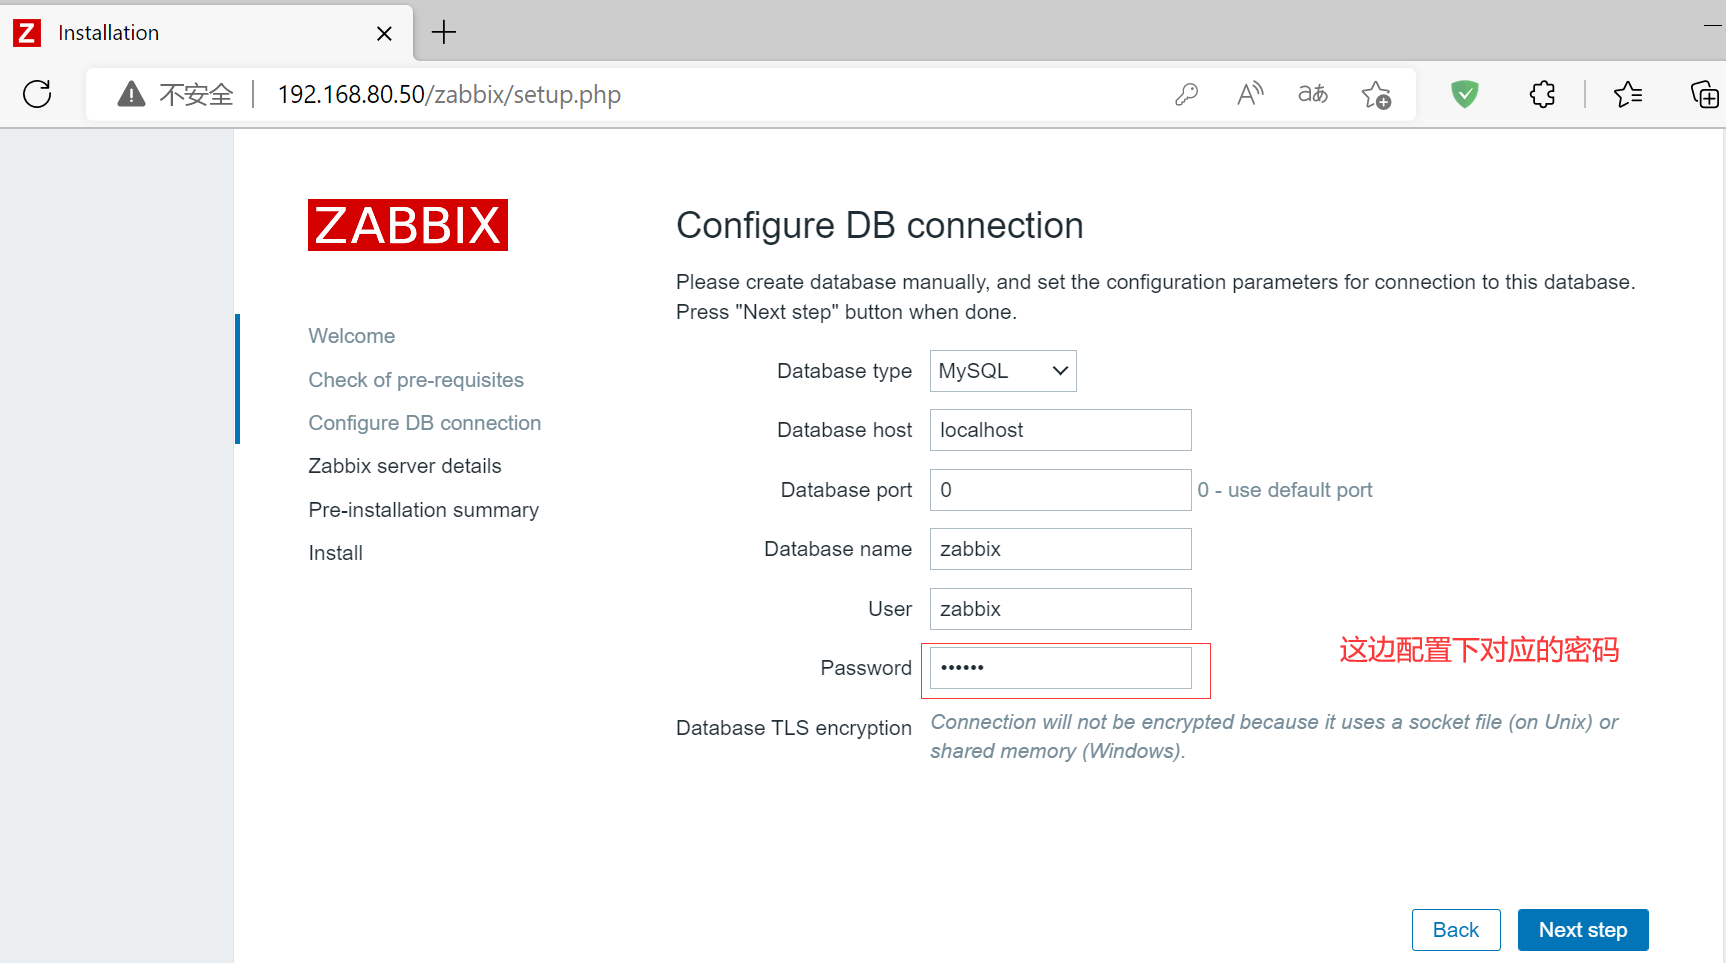Select Configure DB connection step
The height and width of the screenshot is (963, 1726).
(425, 423)
